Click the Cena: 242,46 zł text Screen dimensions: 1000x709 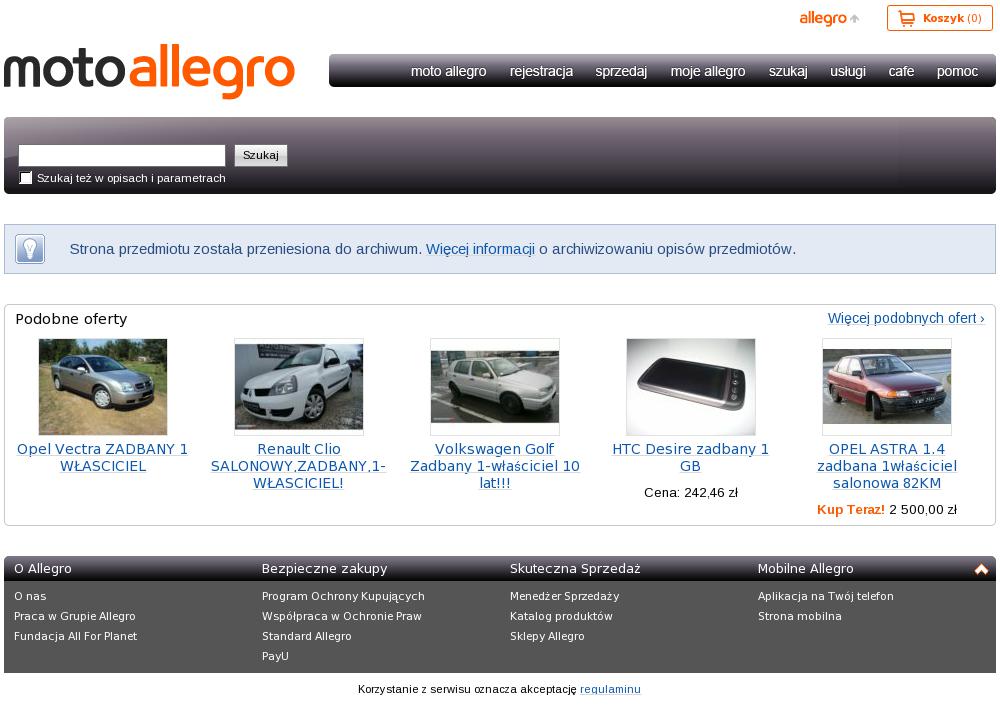691,493
